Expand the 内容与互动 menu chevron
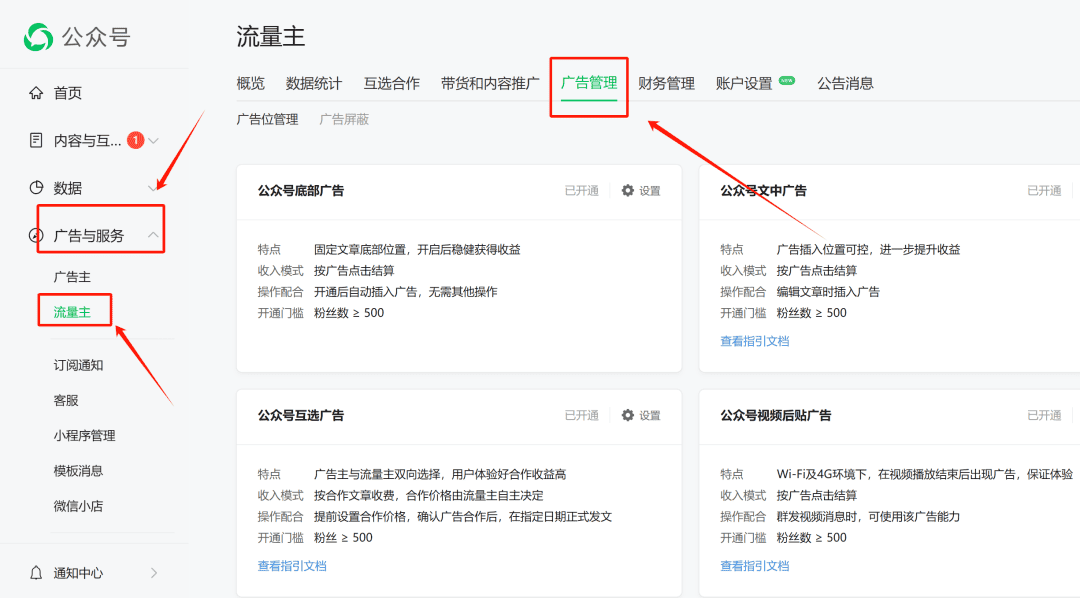 coord(154,141)
